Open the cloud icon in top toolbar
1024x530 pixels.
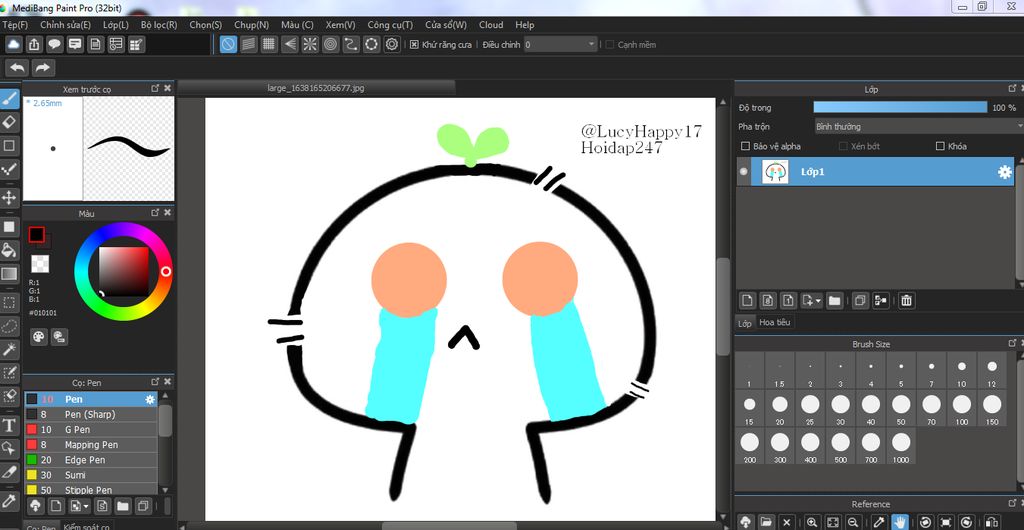coord(14,44)
